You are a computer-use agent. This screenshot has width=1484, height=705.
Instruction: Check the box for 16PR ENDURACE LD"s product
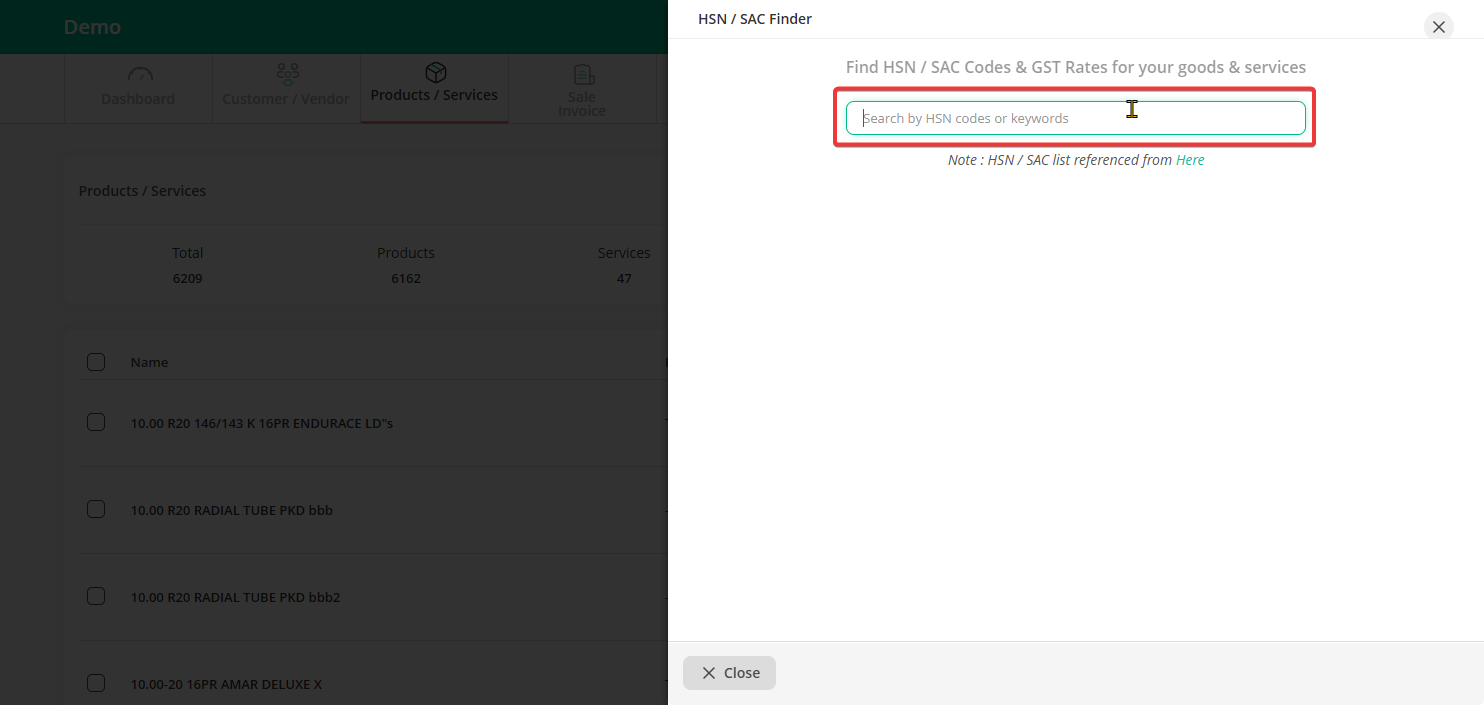(x=96, y=422)
